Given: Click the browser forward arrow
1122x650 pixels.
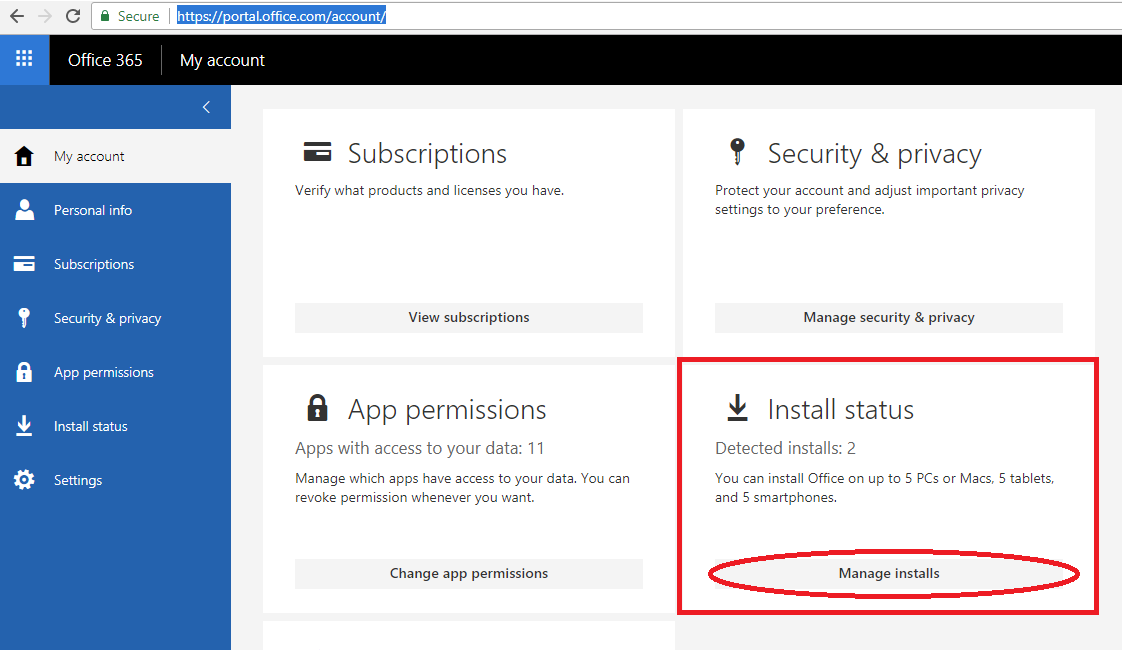Looking at the screenshot, I should (45, 16).
